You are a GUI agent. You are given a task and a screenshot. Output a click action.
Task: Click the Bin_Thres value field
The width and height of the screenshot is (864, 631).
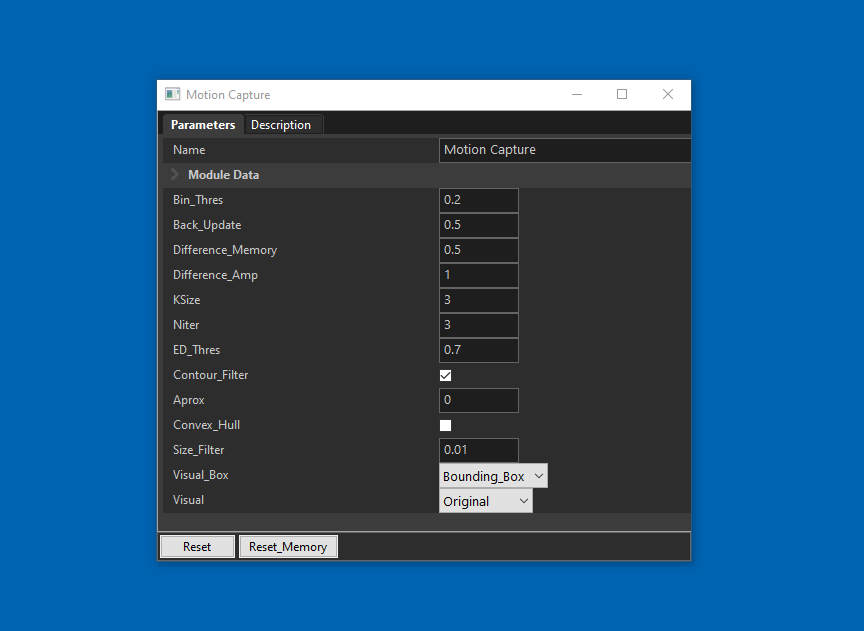point(478,200)
